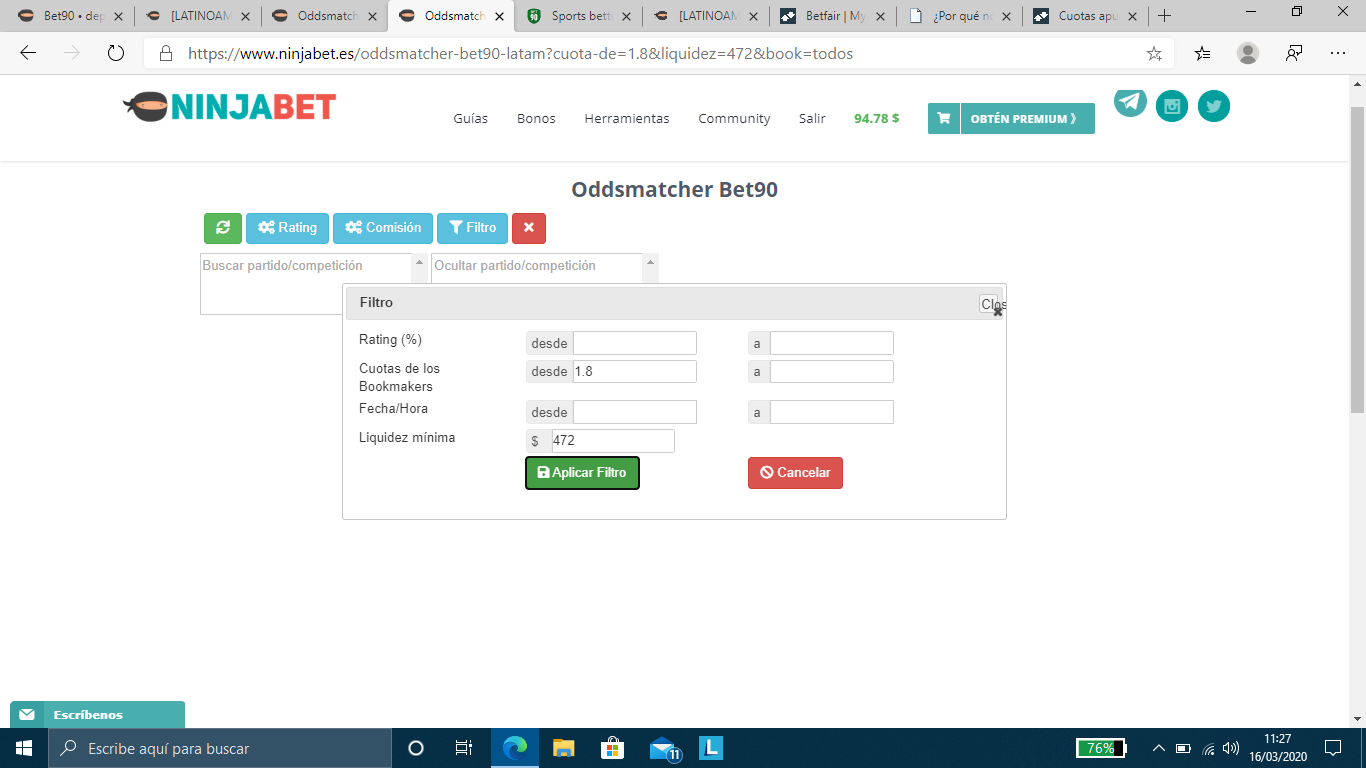1366x768 pixels.
Task: Click the Fecha/Hora desde input field
Action: click(635, 412)
